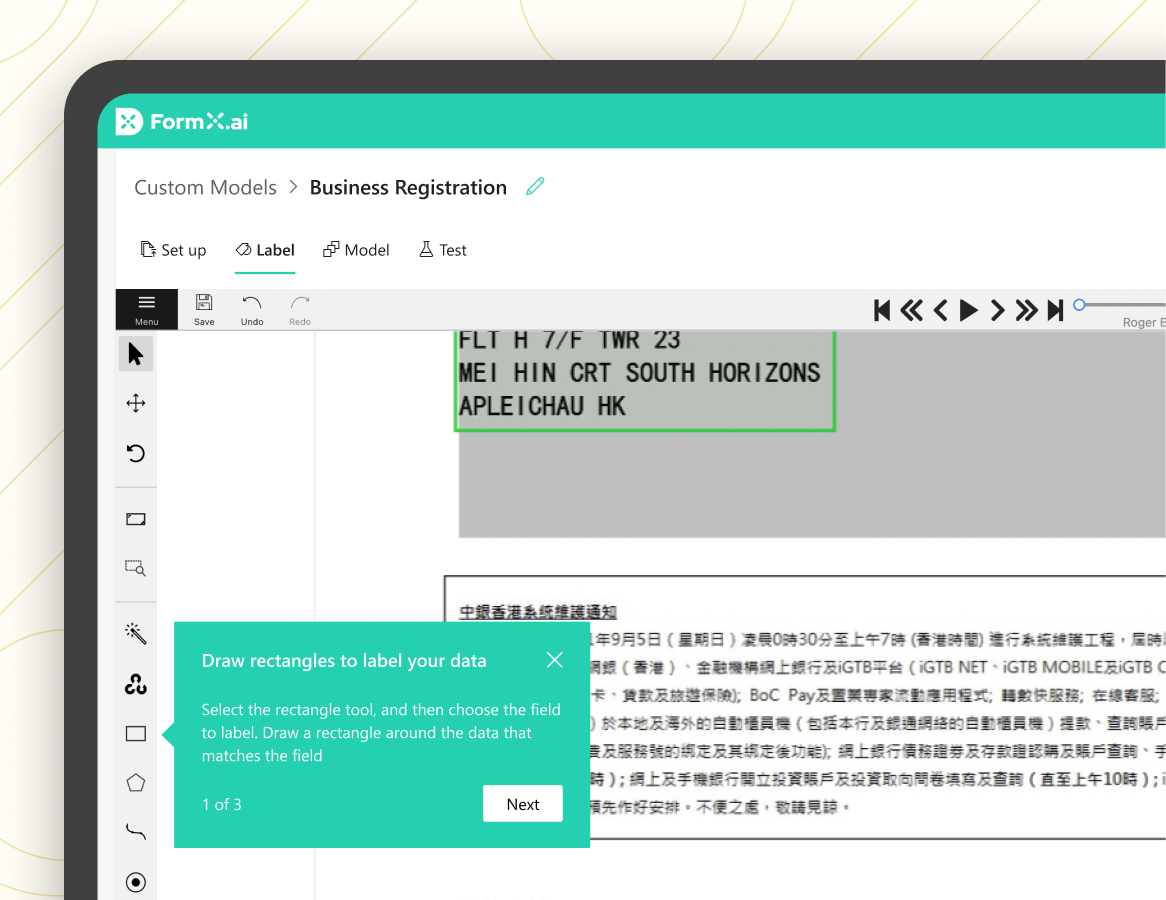The height and width of the screenshot is (900, 1166).
Task: Choose the zoom-to-region tool
Action: click(x=135, y=568)
